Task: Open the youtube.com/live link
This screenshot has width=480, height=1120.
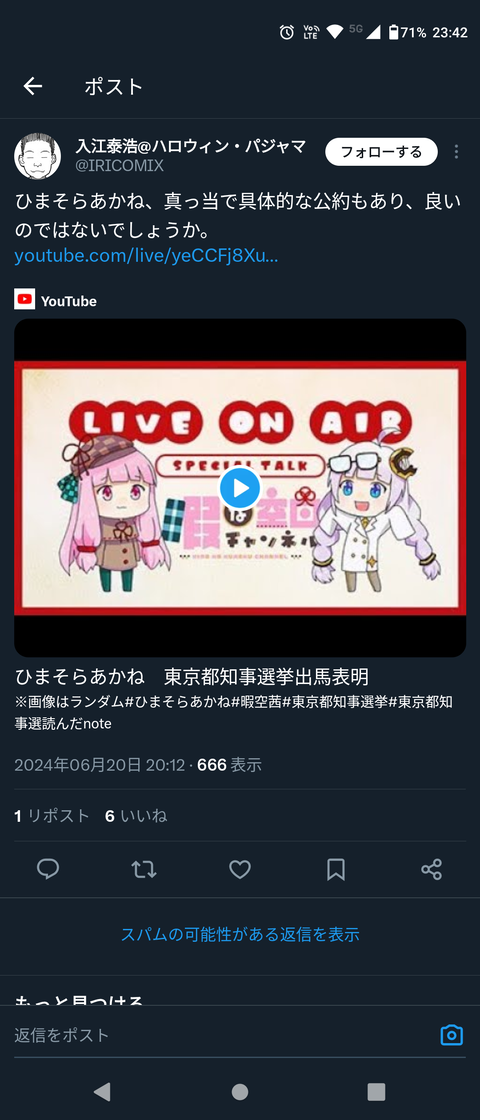Action: pos(146,256)
